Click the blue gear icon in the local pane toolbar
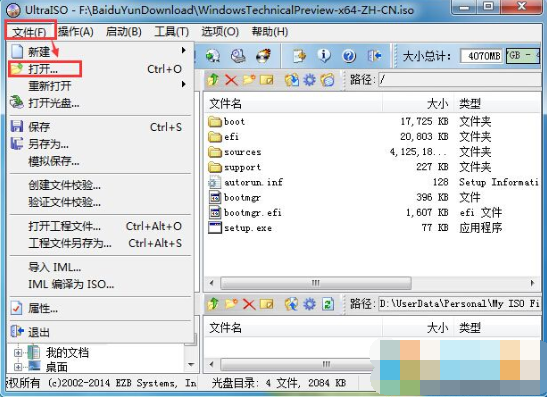 click(x=309, y=304)
